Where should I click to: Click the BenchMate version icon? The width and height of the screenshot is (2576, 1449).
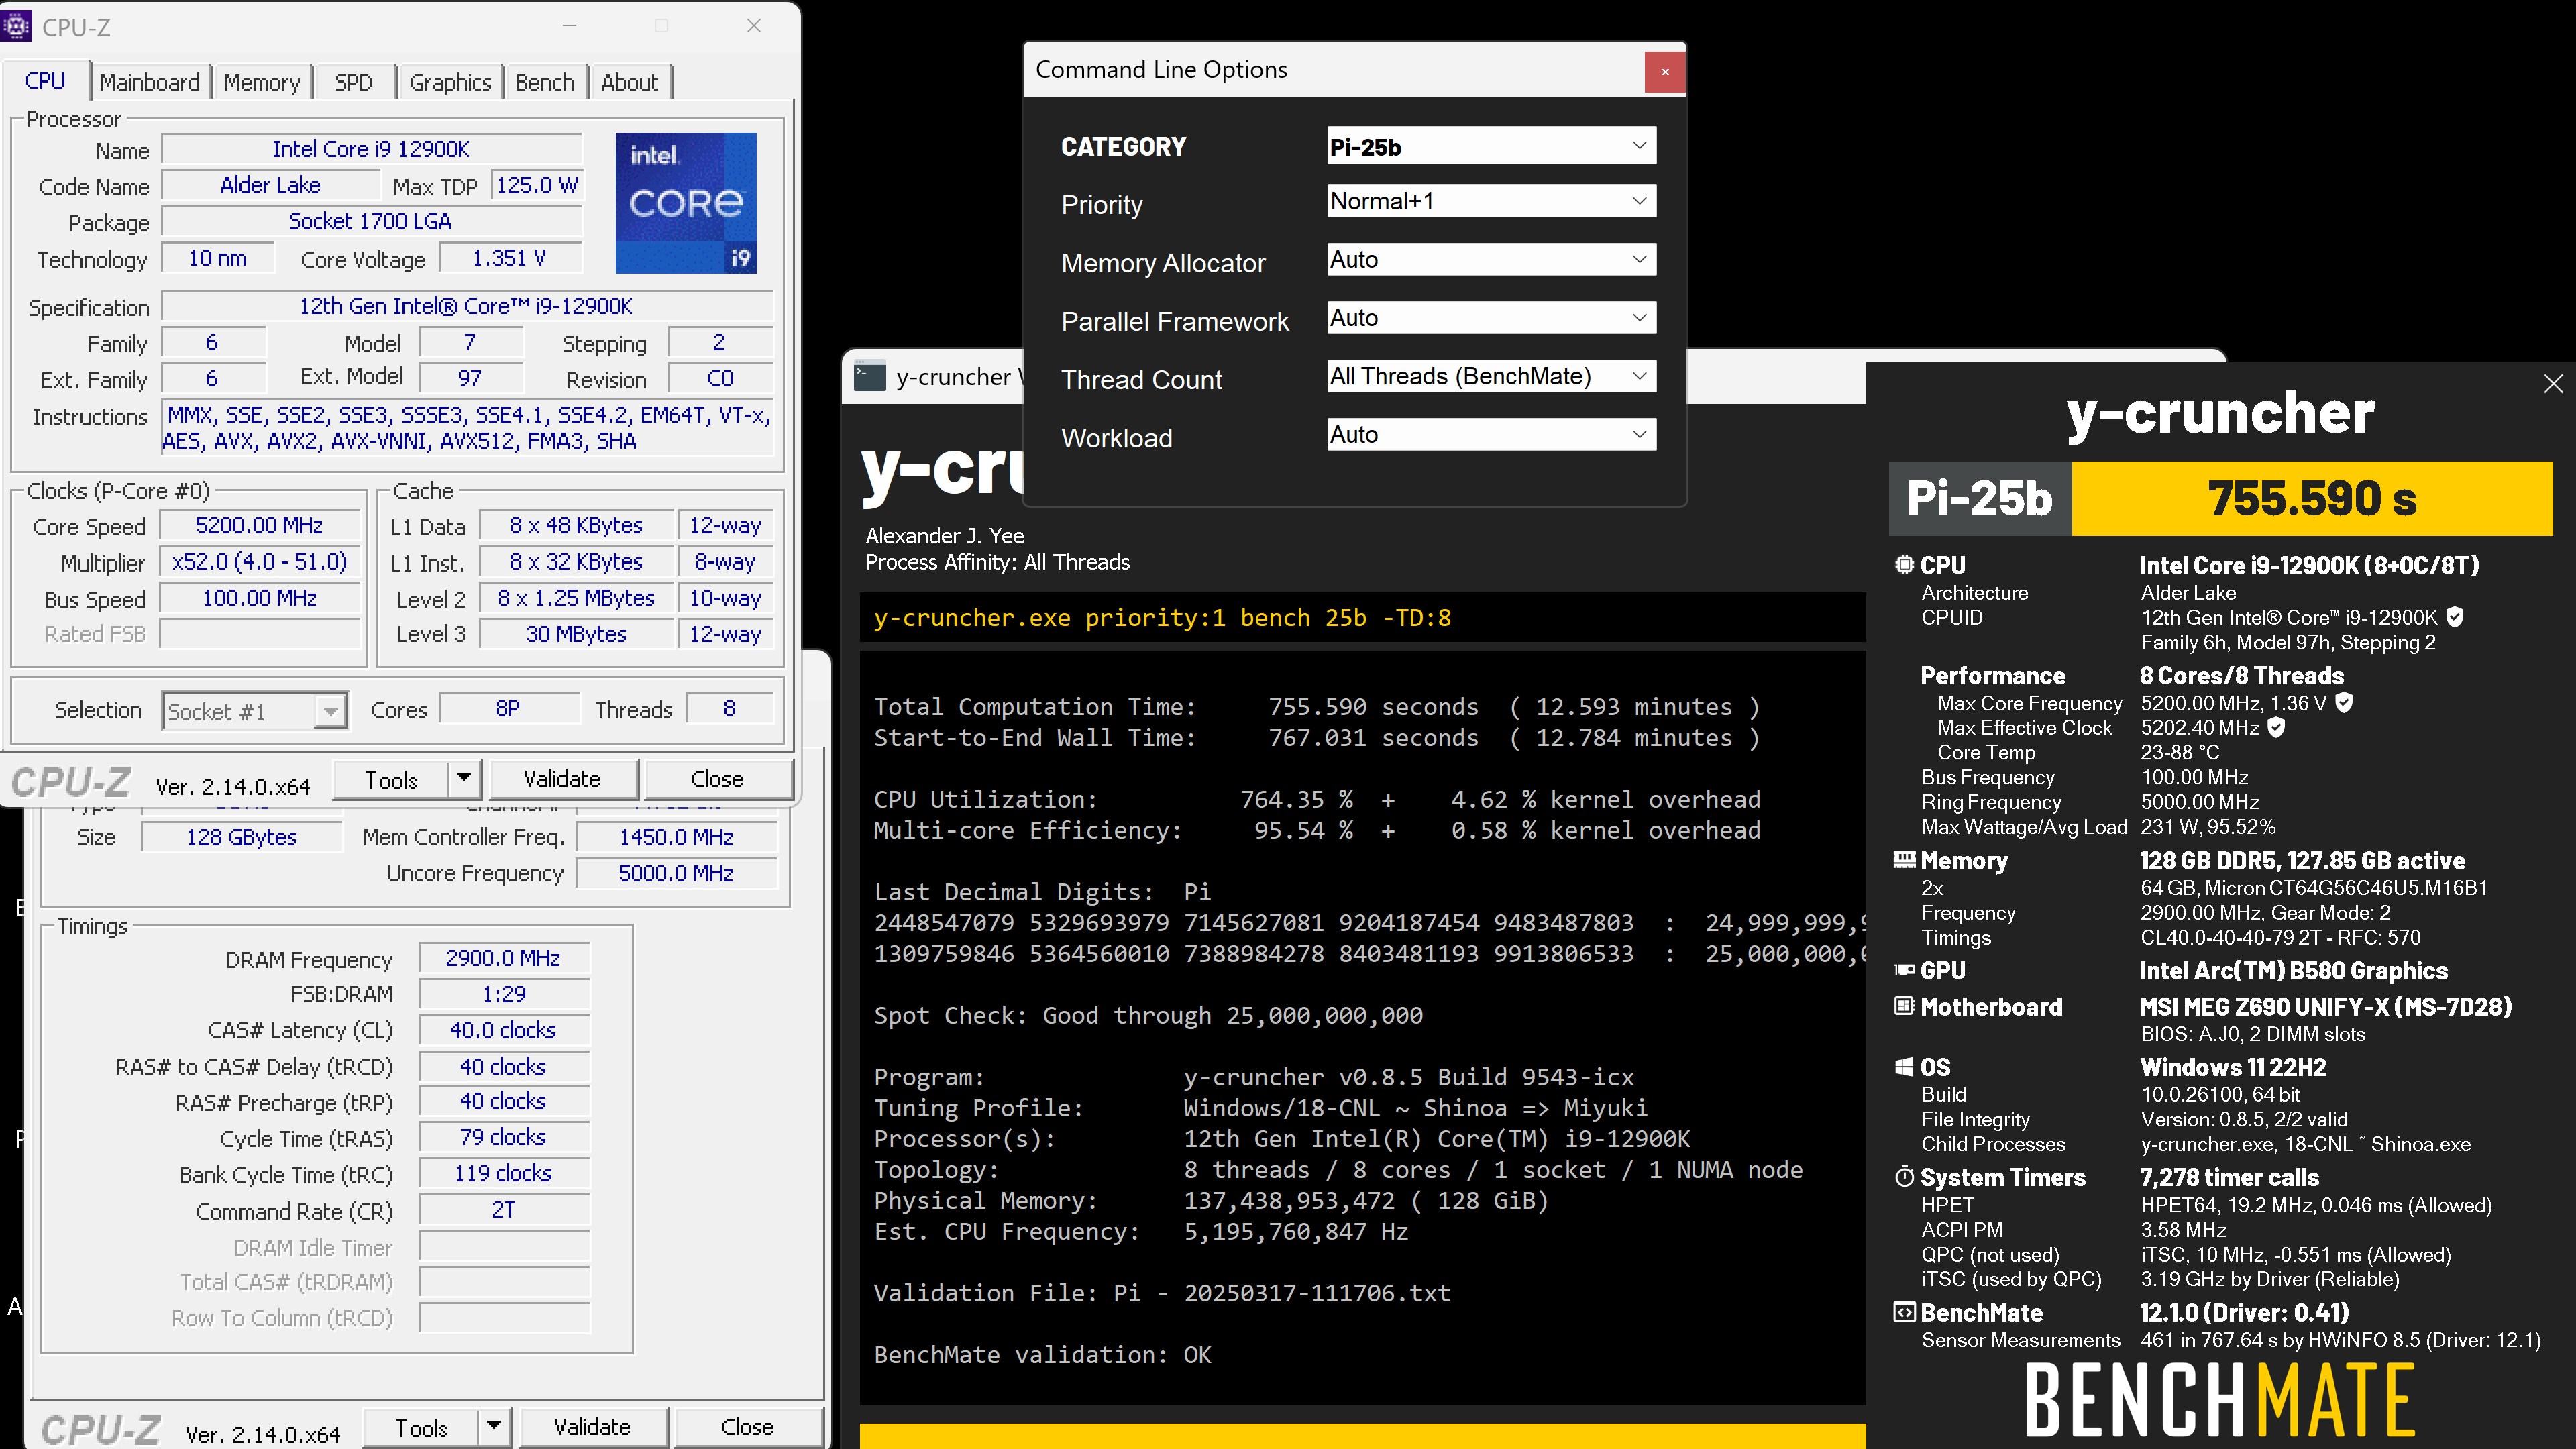point(1904,1312)
